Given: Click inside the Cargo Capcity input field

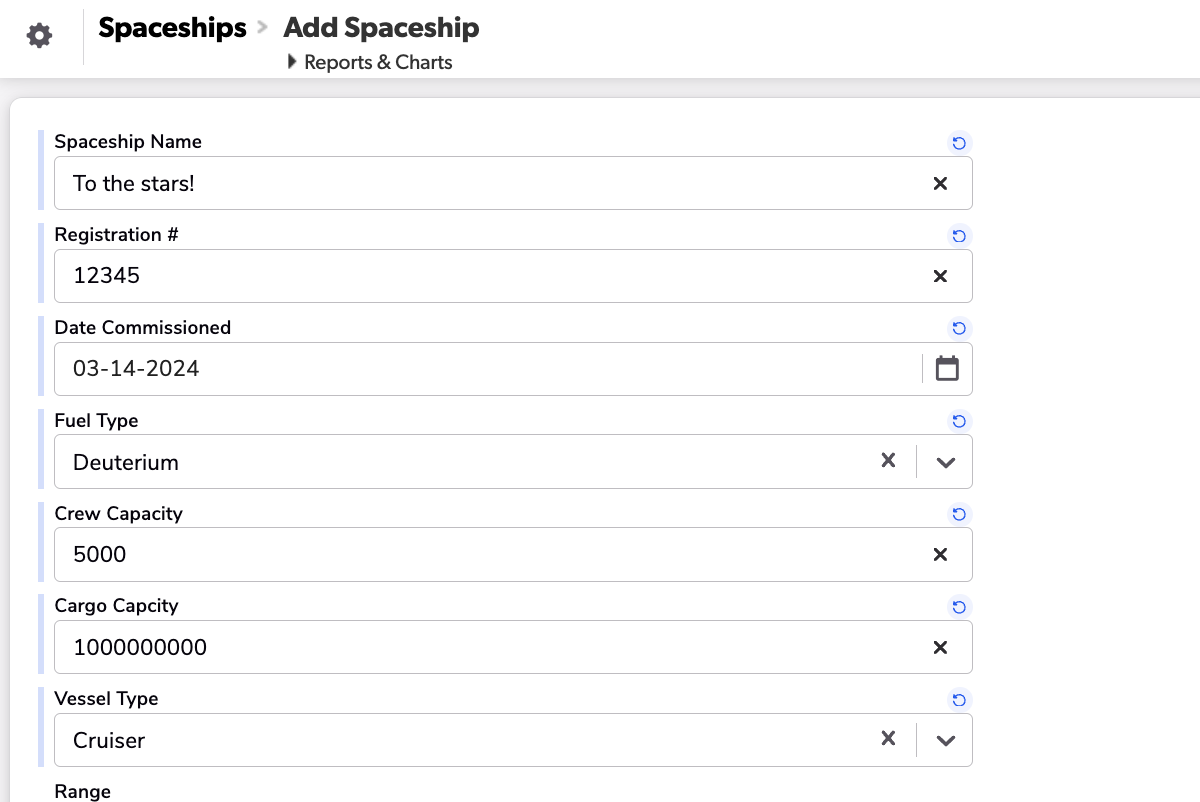Looking at the screenshot, I should tap(400, 647).
